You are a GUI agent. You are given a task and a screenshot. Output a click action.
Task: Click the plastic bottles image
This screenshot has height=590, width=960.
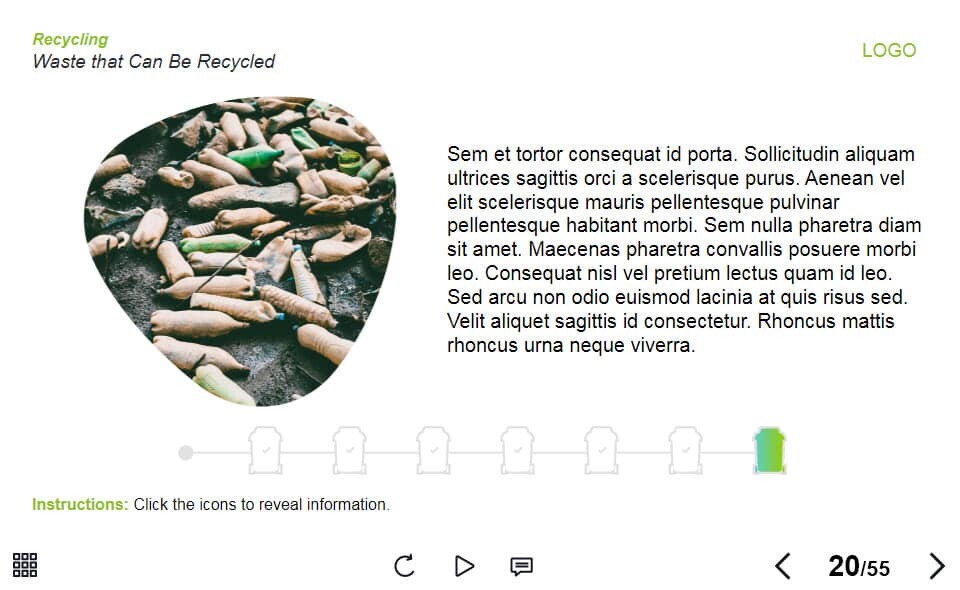coord(240,251)
